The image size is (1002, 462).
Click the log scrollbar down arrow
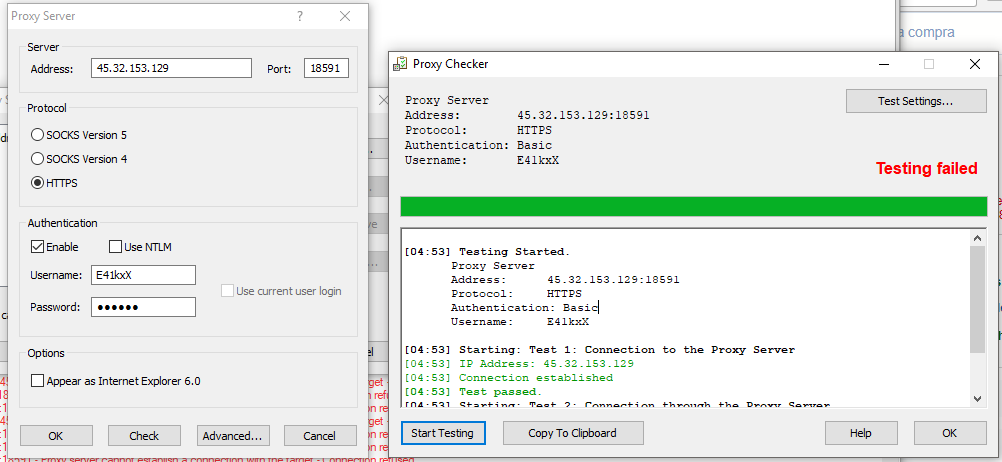(x=978, y=398)
